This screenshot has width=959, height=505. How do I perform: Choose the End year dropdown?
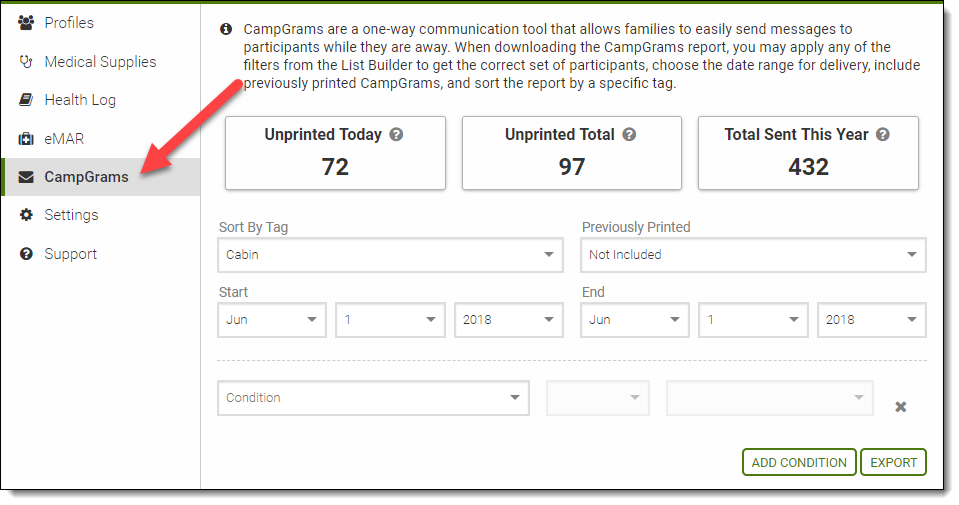(872, 320)
